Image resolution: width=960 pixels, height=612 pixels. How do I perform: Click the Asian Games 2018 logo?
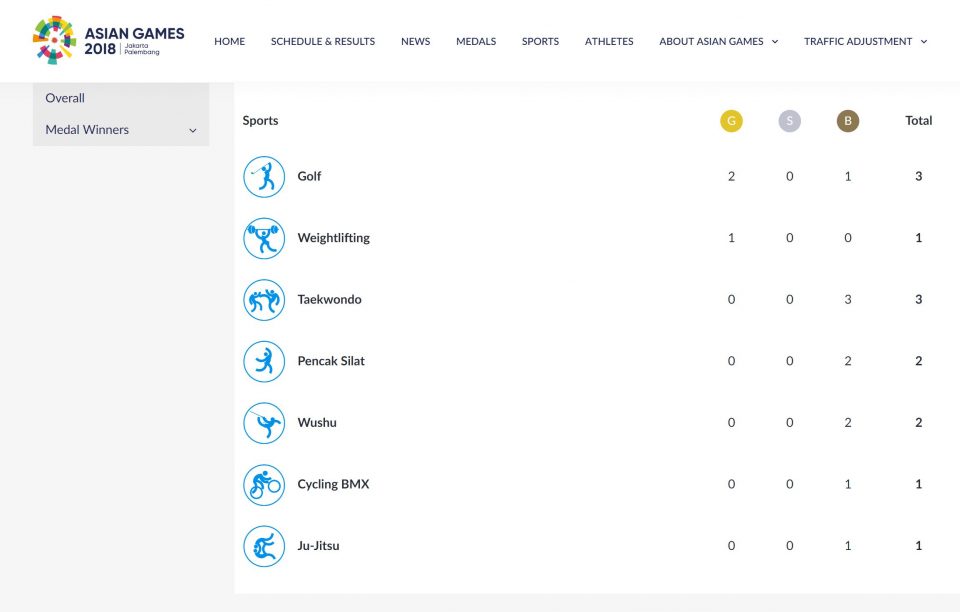[109, 41]
